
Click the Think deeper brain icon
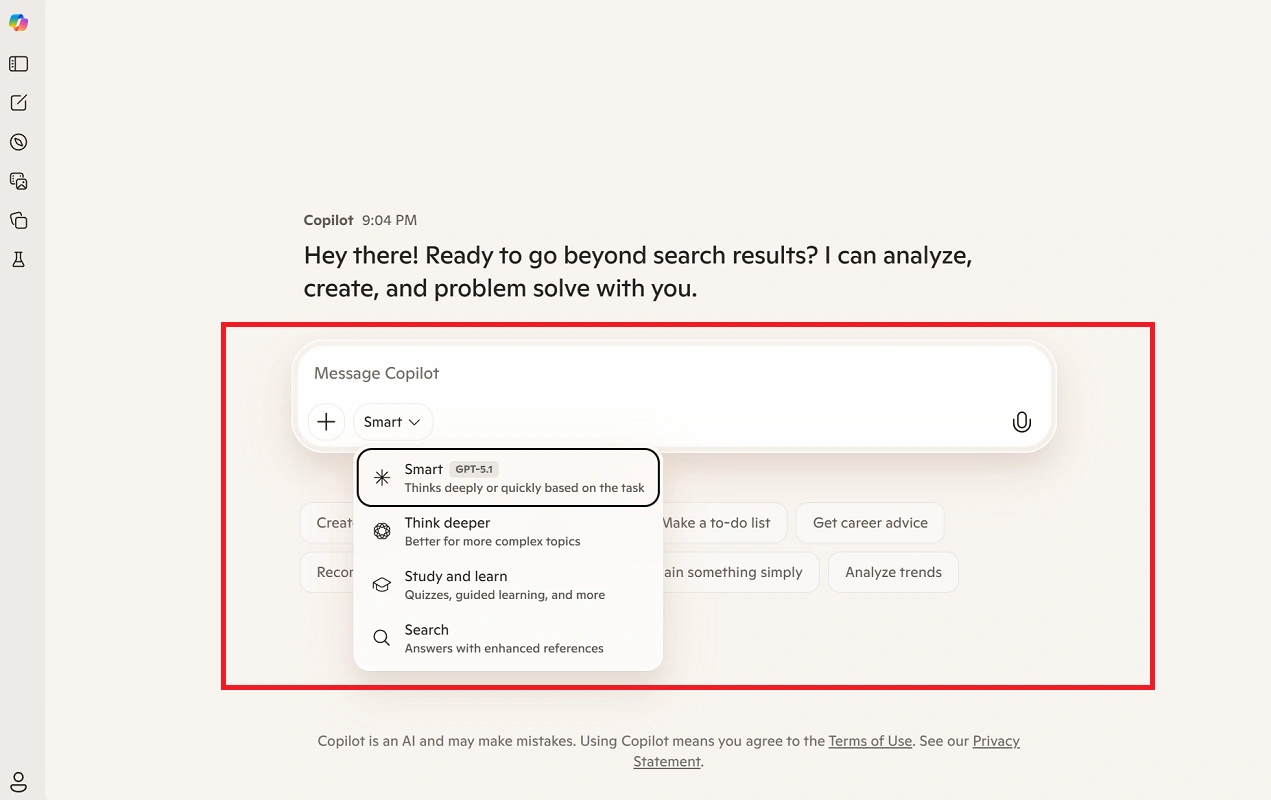(x=382, y=532)
